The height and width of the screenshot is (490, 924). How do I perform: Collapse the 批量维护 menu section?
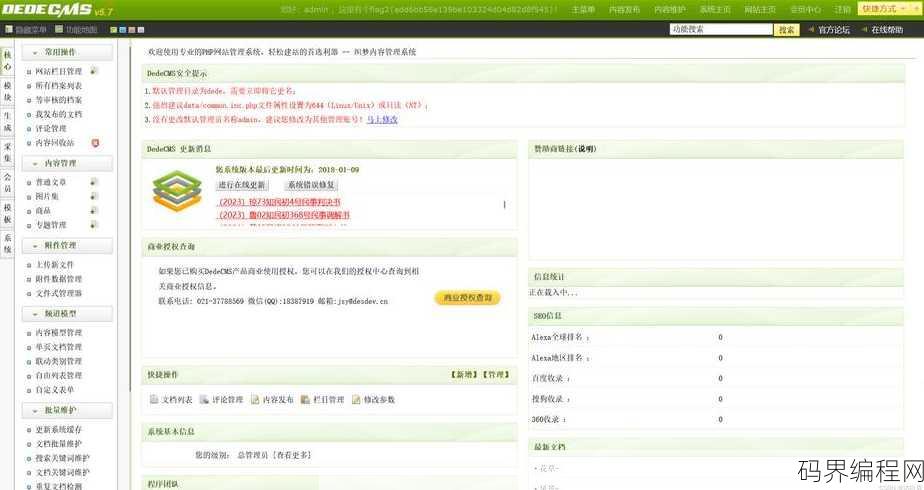(x=67, y=410)
